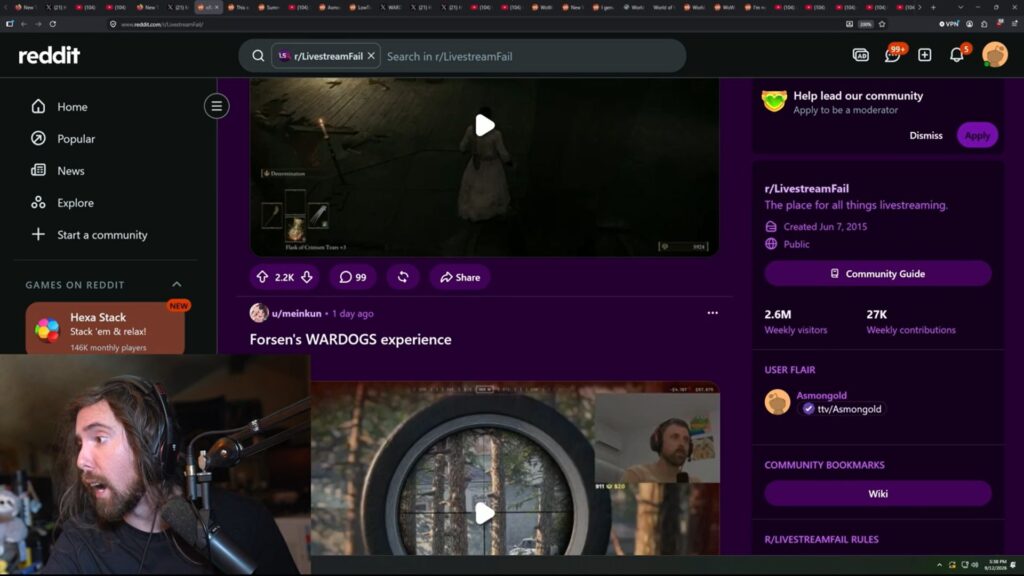Click the u/meinkun avatar image
The height and width of the screenshot is (576, 1024).
click(x=259, y=313)
